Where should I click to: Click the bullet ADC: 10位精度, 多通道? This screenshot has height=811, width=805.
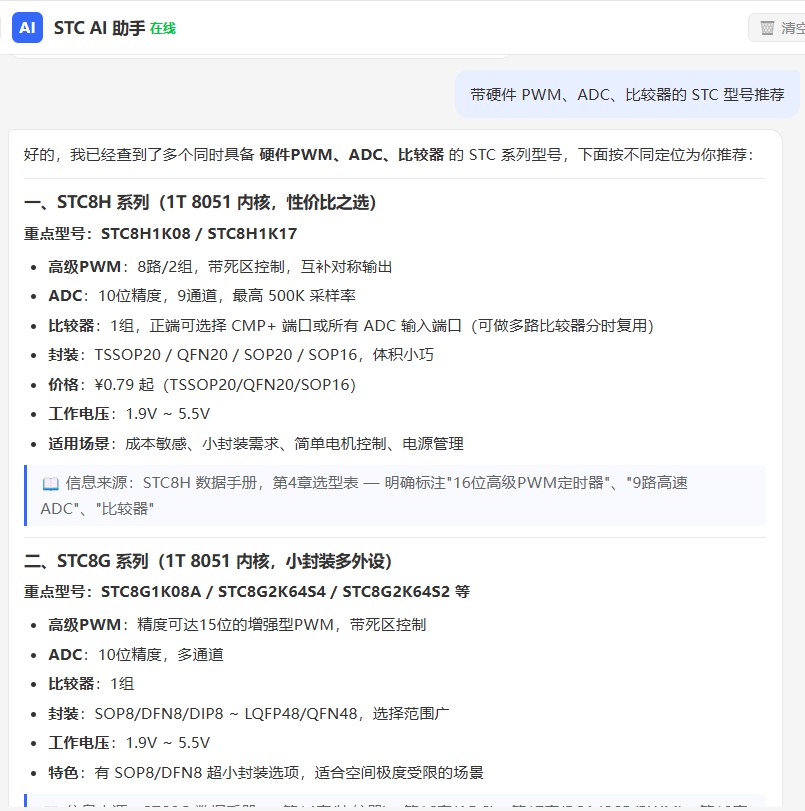point(136,655)
